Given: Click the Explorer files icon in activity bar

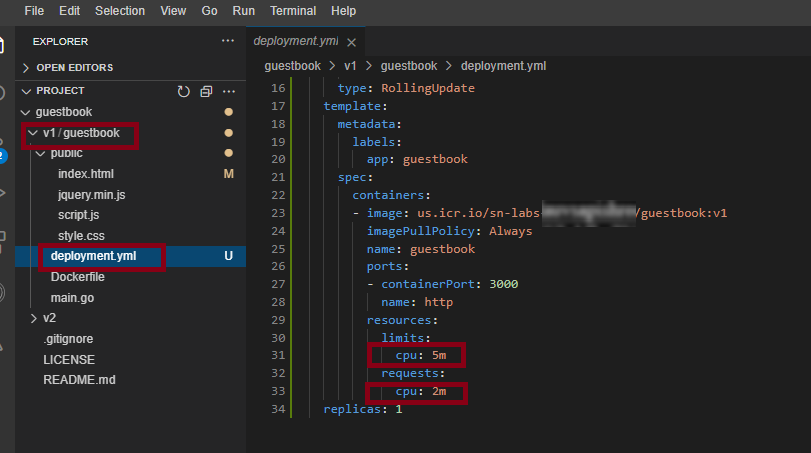Looking at the screenshot, I should (4, 45).
